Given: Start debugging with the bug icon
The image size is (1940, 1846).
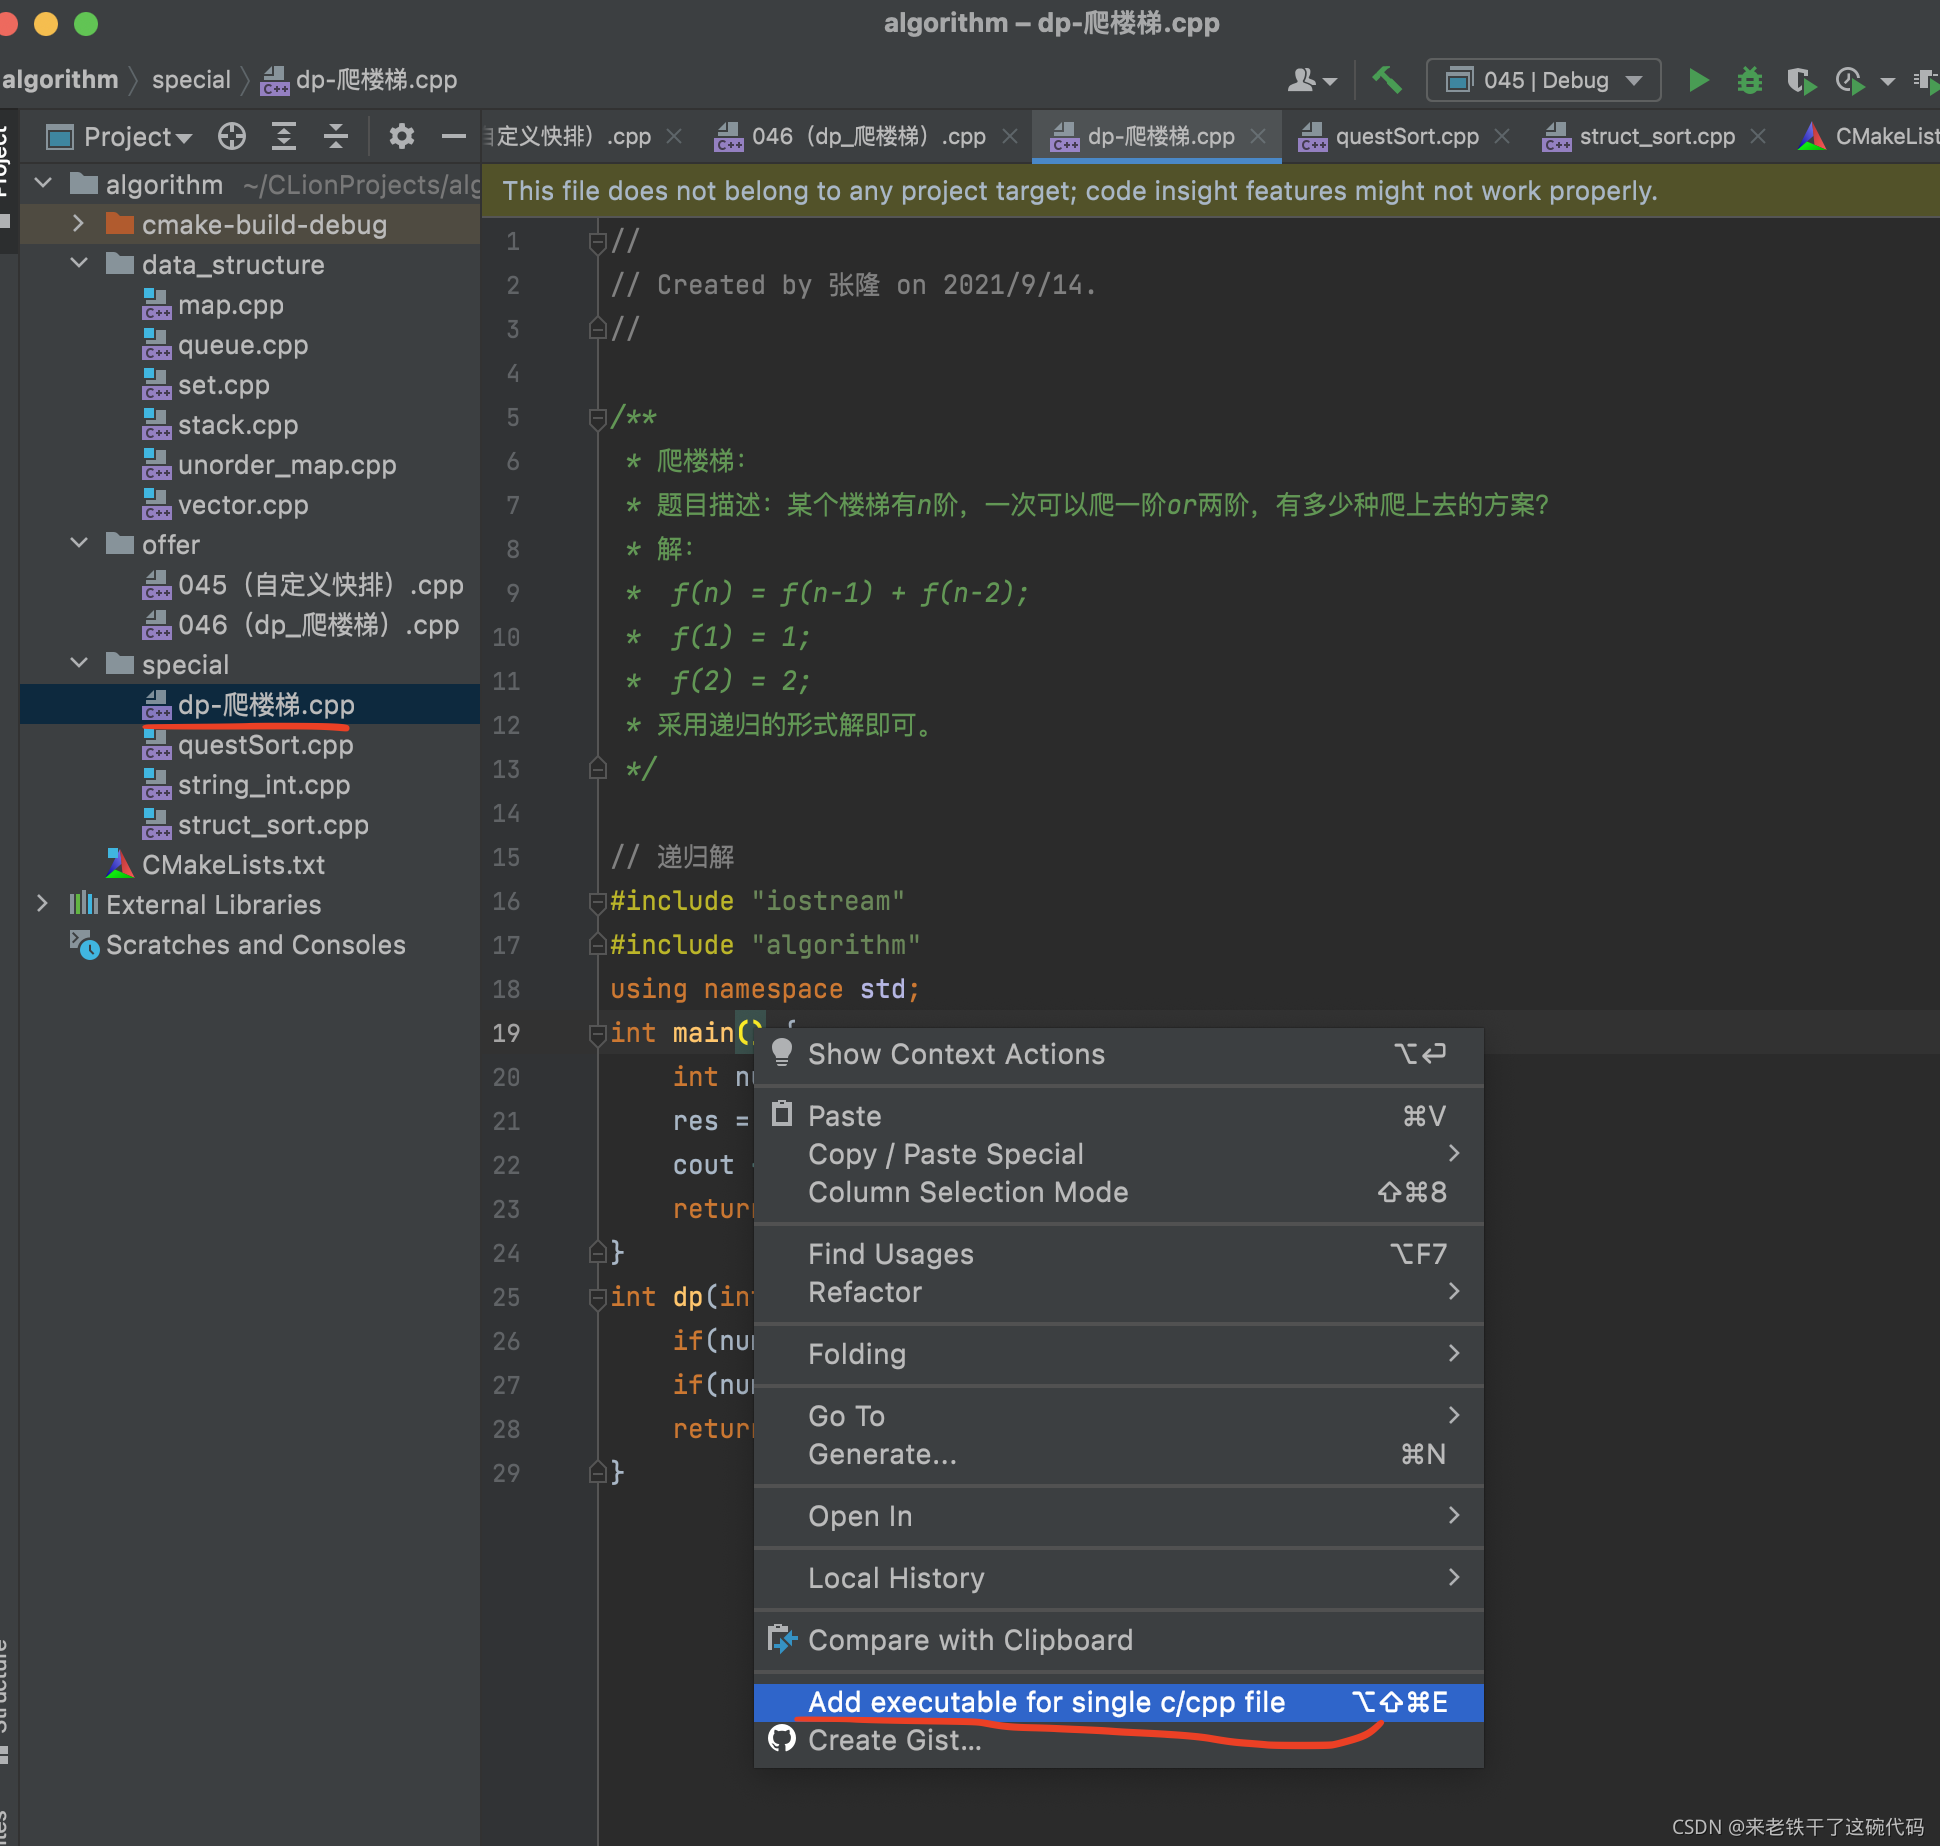Looking at the screenshot, I should (1749, 80).
